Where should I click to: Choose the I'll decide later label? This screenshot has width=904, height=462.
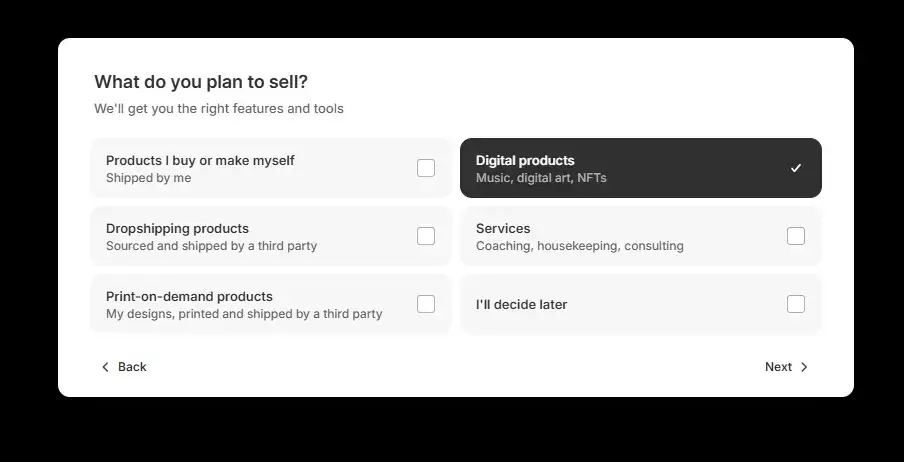(521, 304)
